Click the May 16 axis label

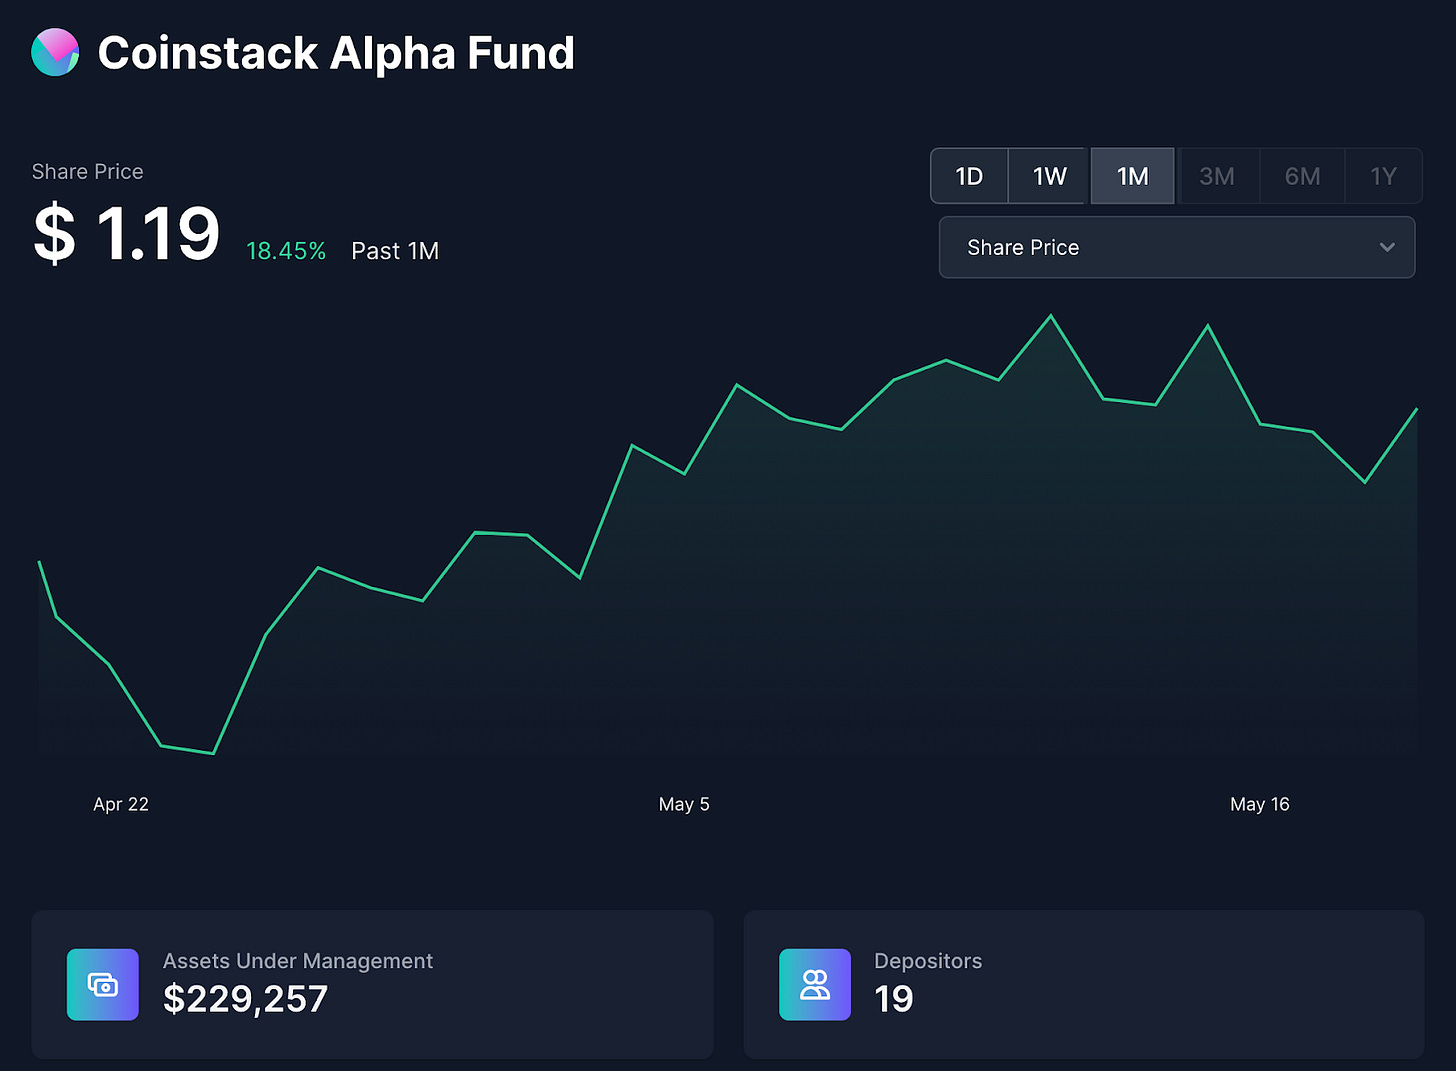click(1259, 804)
